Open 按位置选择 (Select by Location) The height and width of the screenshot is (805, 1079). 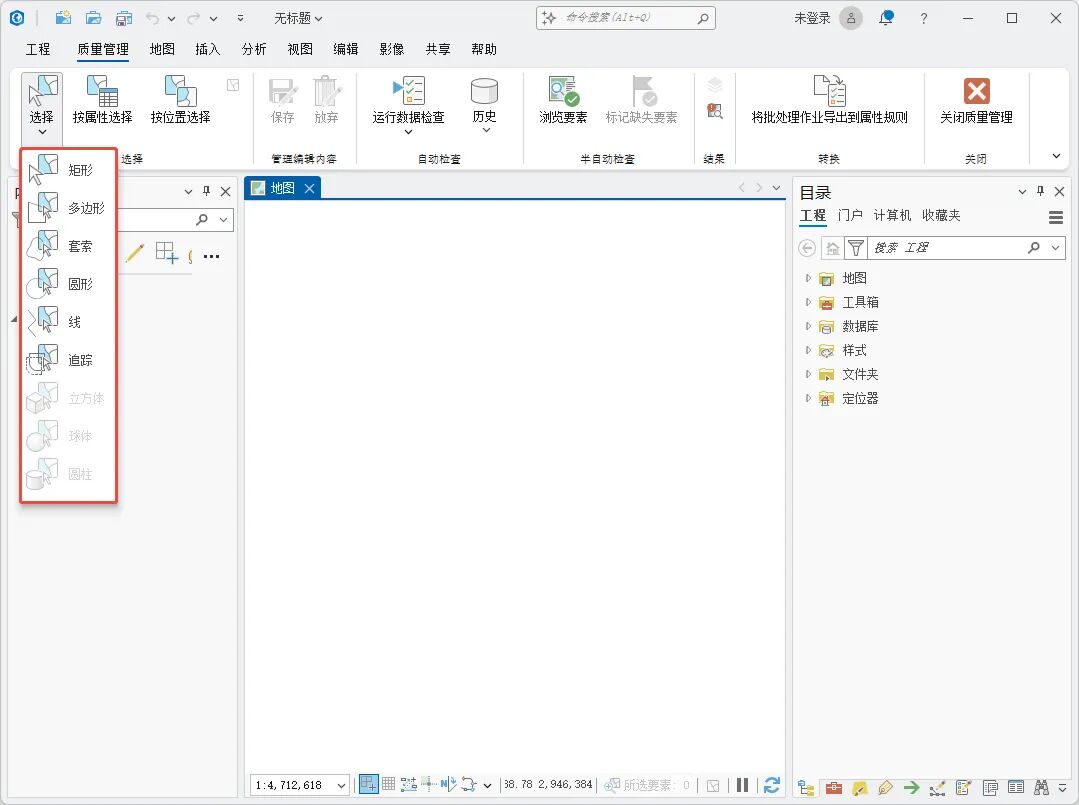pos(180,100)
